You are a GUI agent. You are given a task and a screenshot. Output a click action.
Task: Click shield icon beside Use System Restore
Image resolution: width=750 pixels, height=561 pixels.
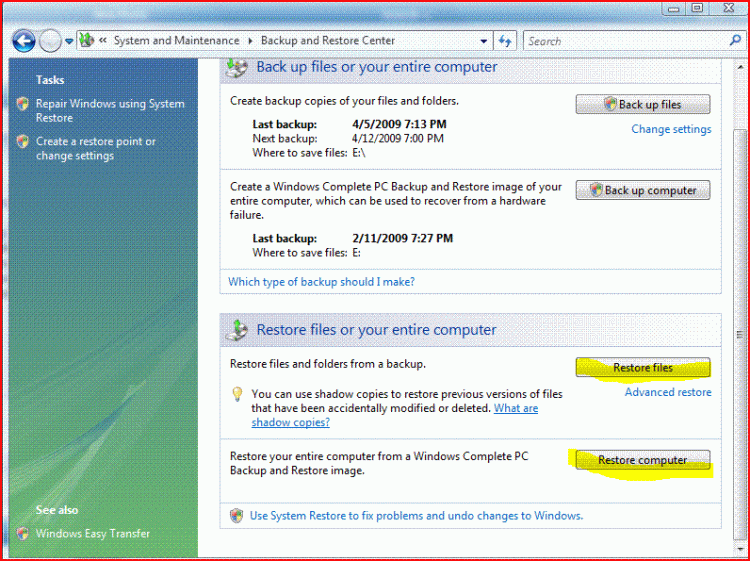tap(236, 516)
